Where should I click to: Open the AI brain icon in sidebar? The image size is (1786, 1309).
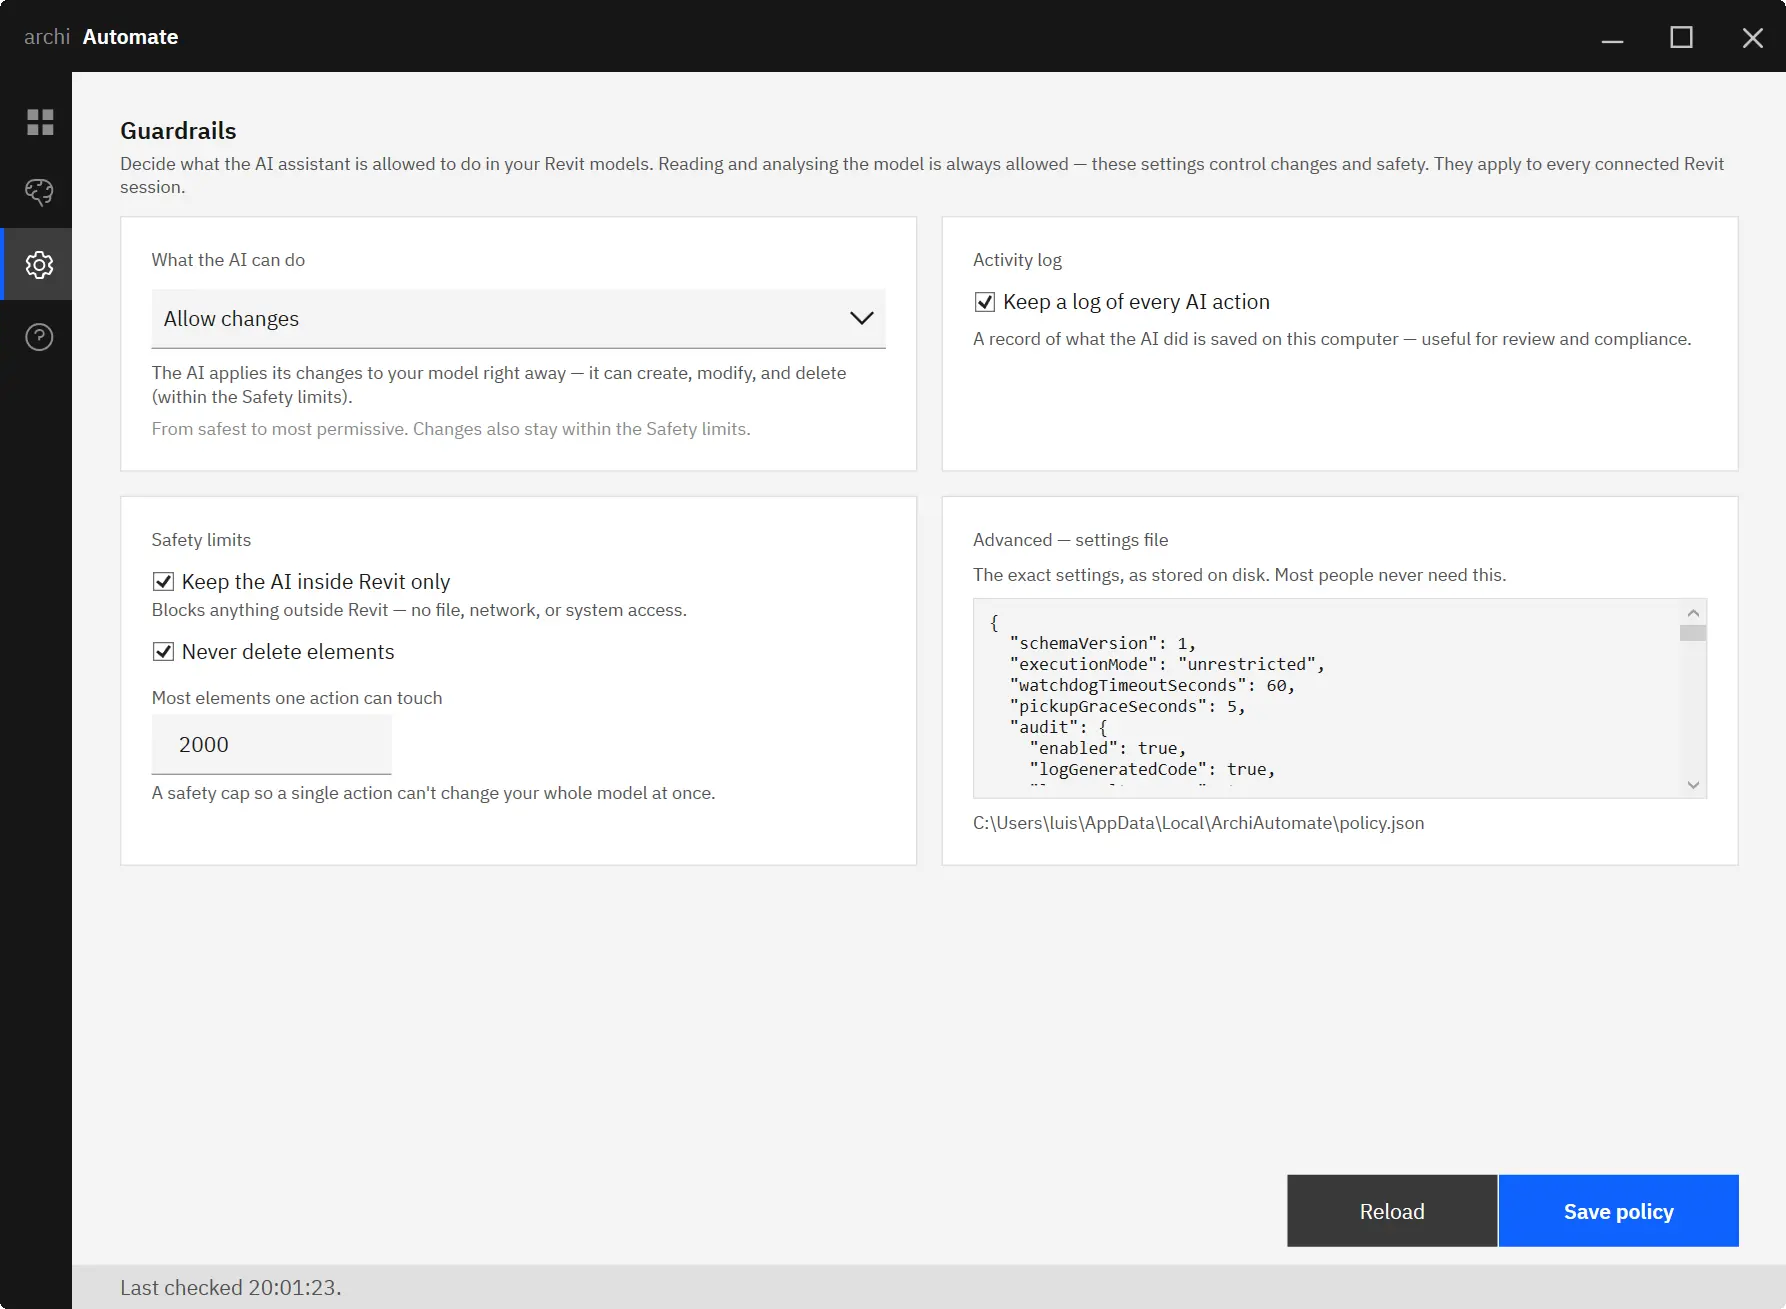pos(39,192)
